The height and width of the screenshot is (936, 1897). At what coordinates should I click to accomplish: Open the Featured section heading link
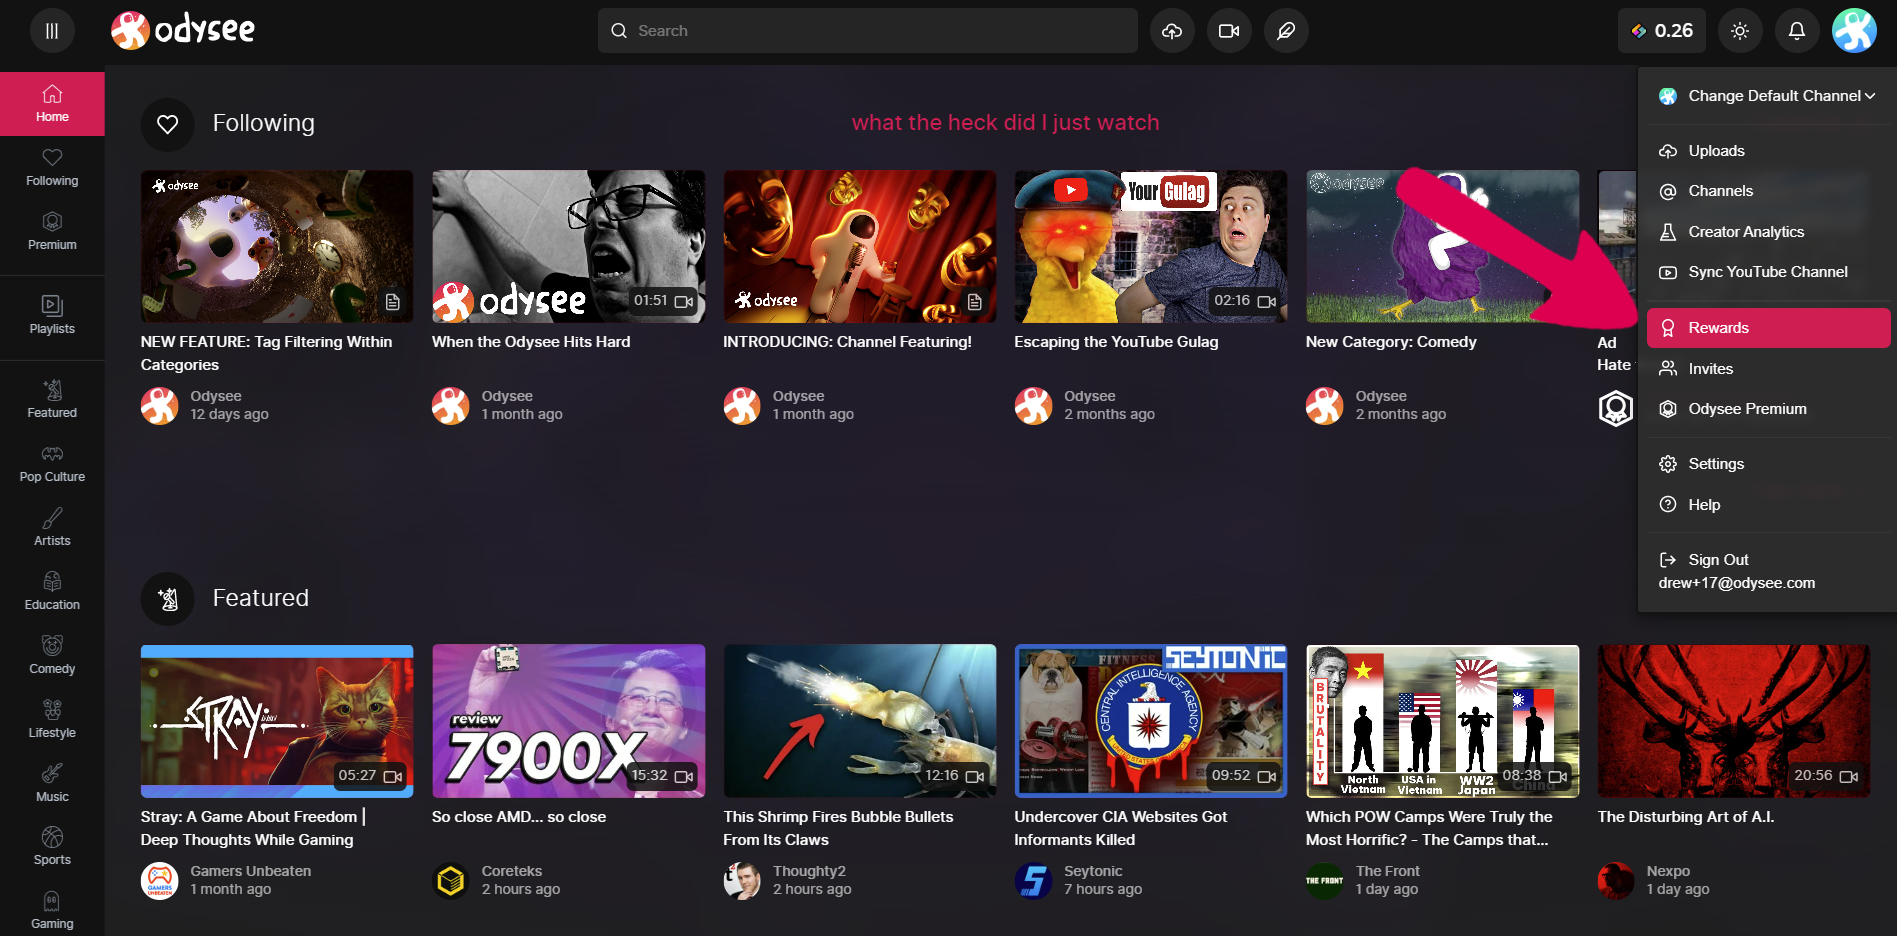click(260, 598)
